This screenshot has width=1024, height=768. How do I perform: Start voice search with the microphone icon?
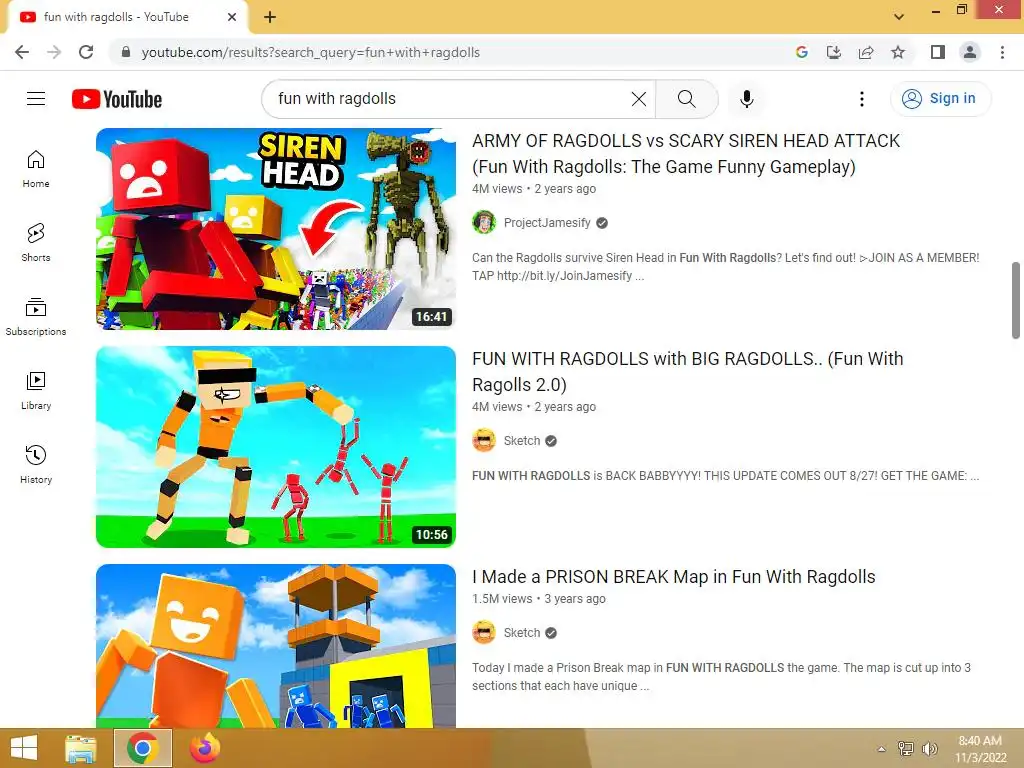746,99
